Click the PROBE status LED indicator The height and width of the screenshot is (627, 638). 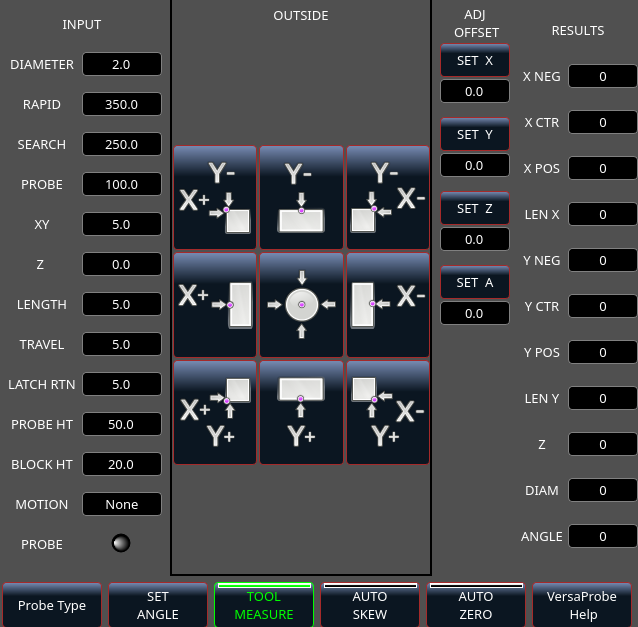tap(121, 543)
